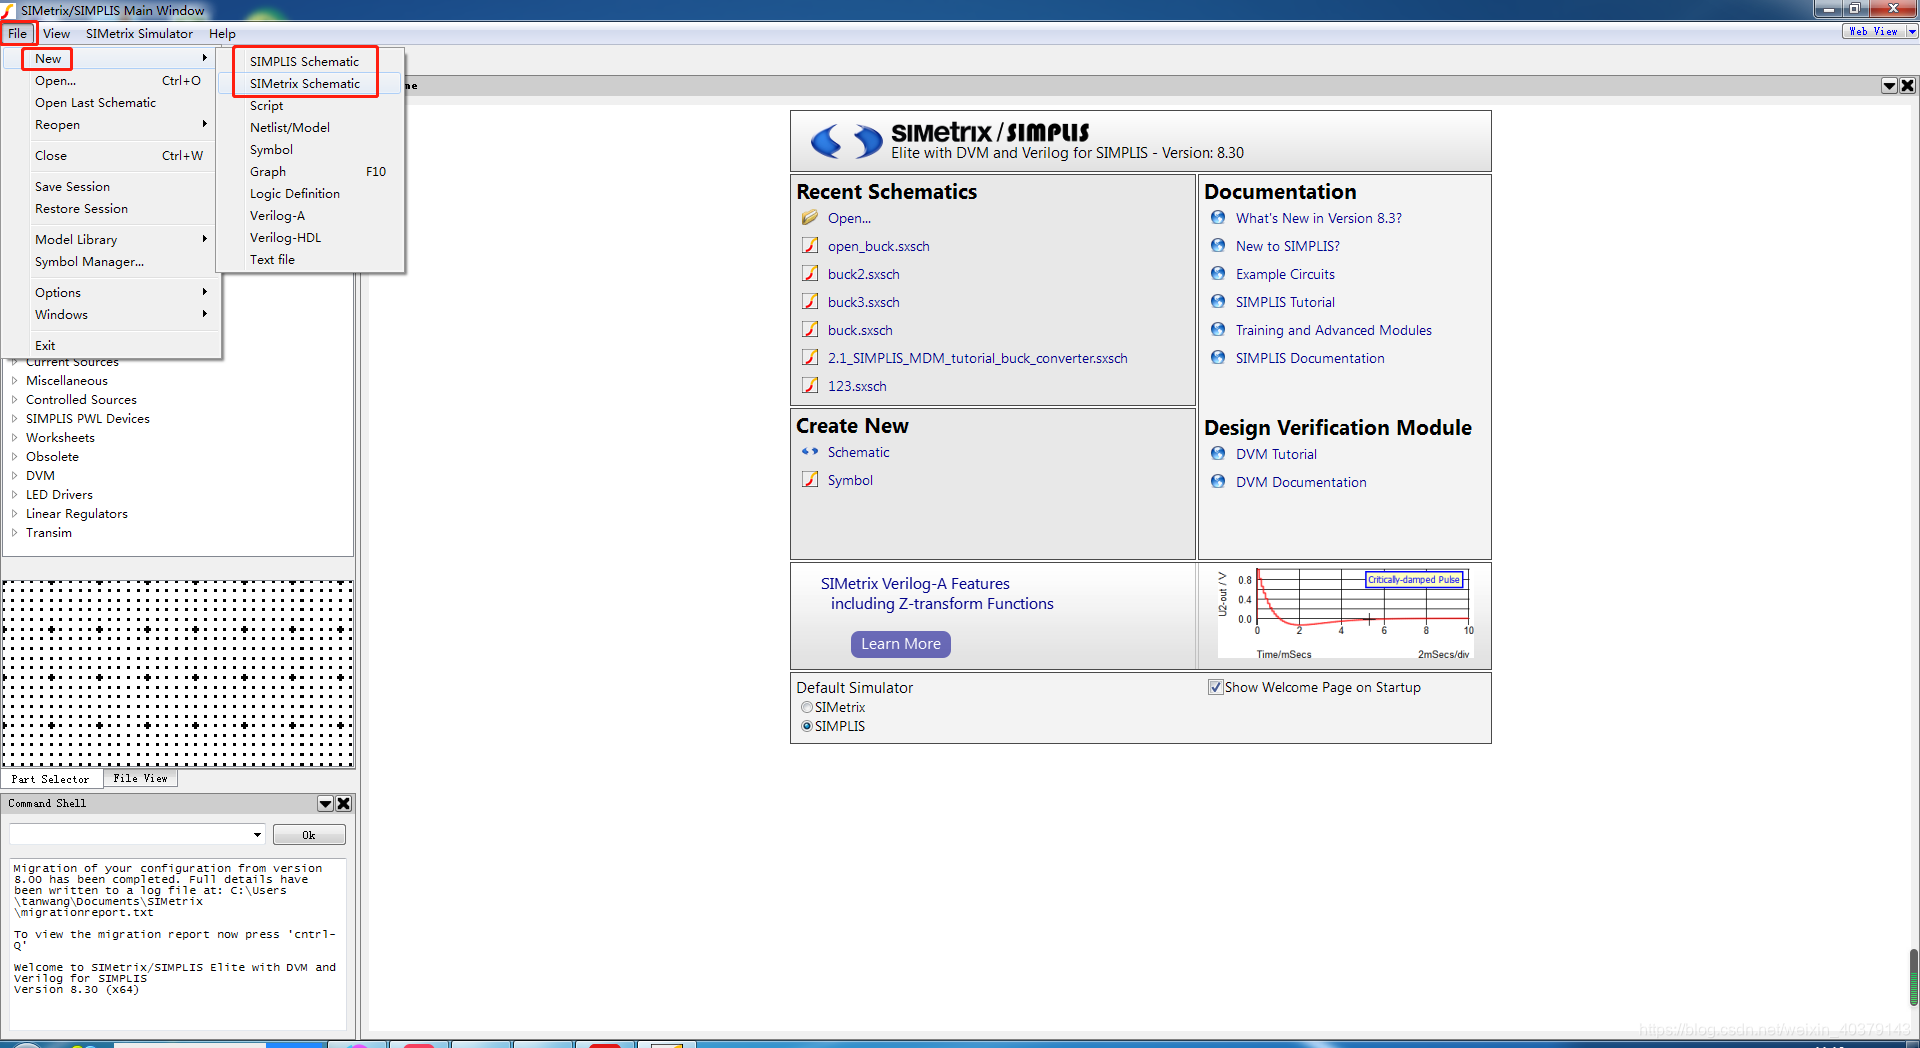Click the open folder icon beside Open...
The image size is (1920, 1048).
coord(810,218)
